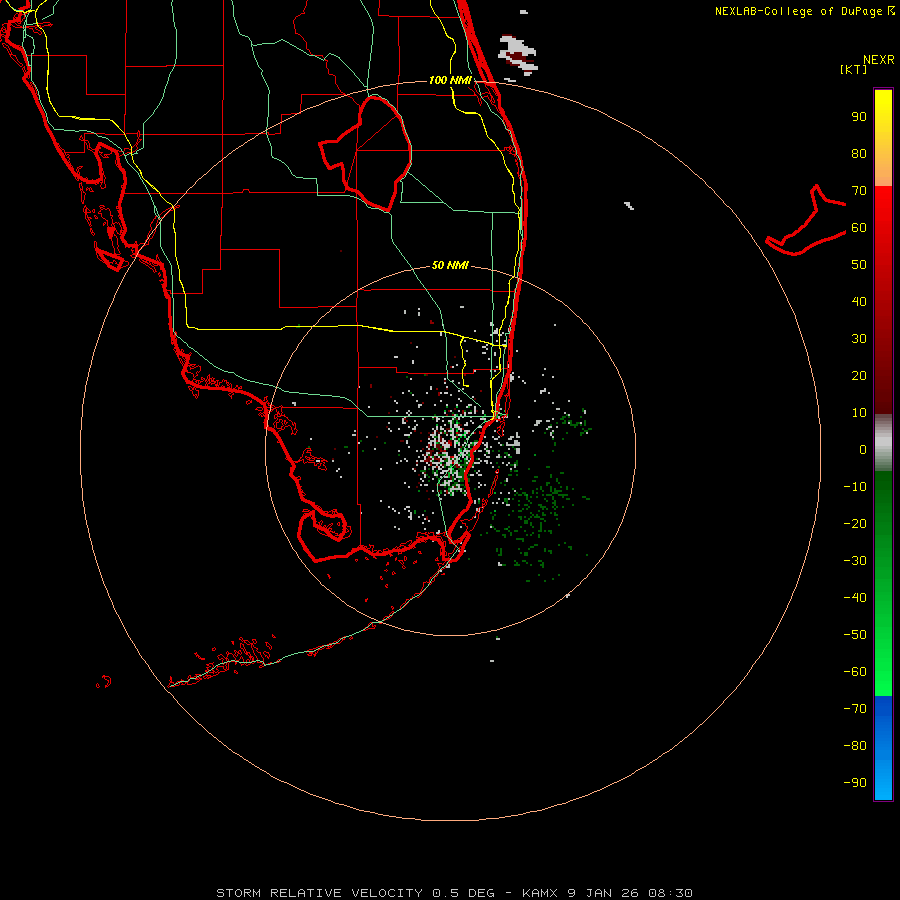Click the 40 kt scale label
Screen dimensions: 900x900
[x=859, y=302]
